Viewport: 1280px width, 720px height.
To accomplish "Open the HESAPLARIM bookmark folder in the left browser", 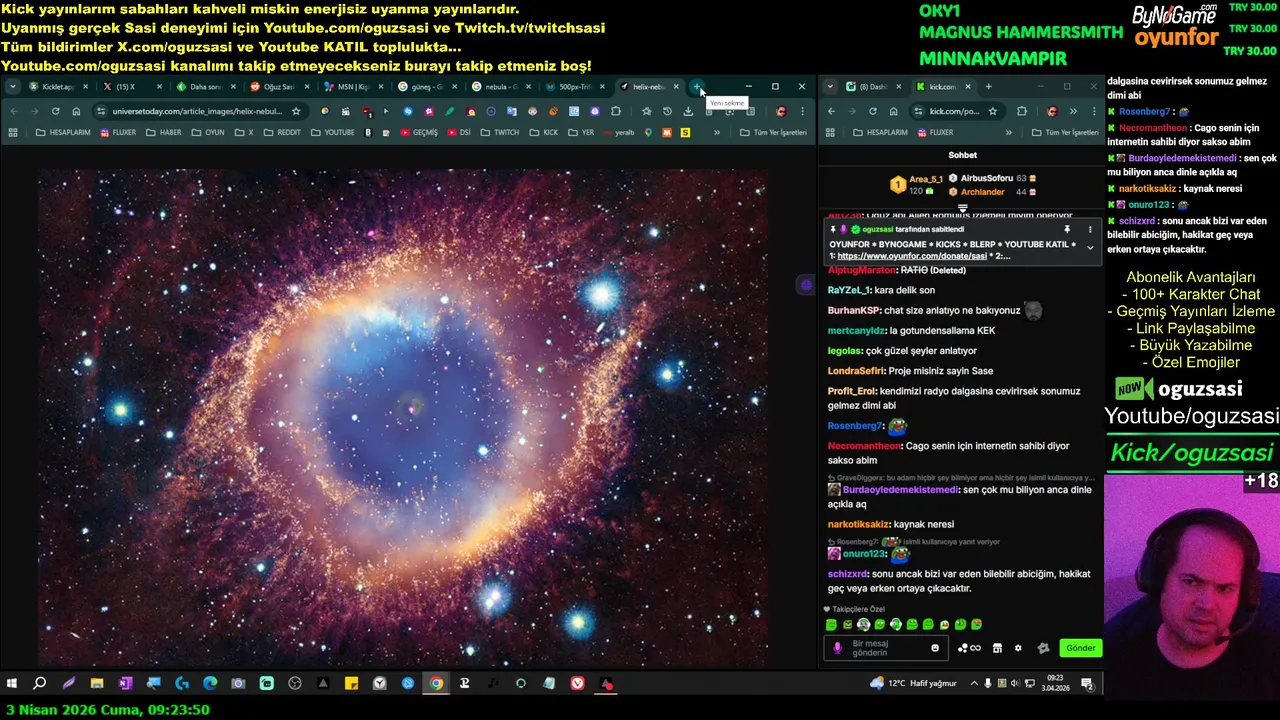I will coord(63,132).
